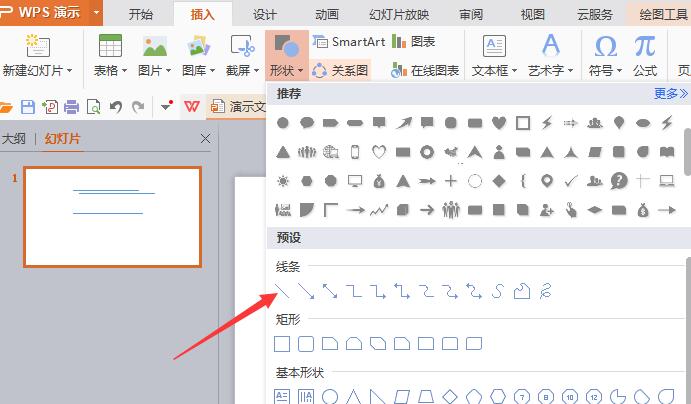Expand the 艺术字 WordArt dropdown
Screen dimensions: 691x404
[570, 70]
